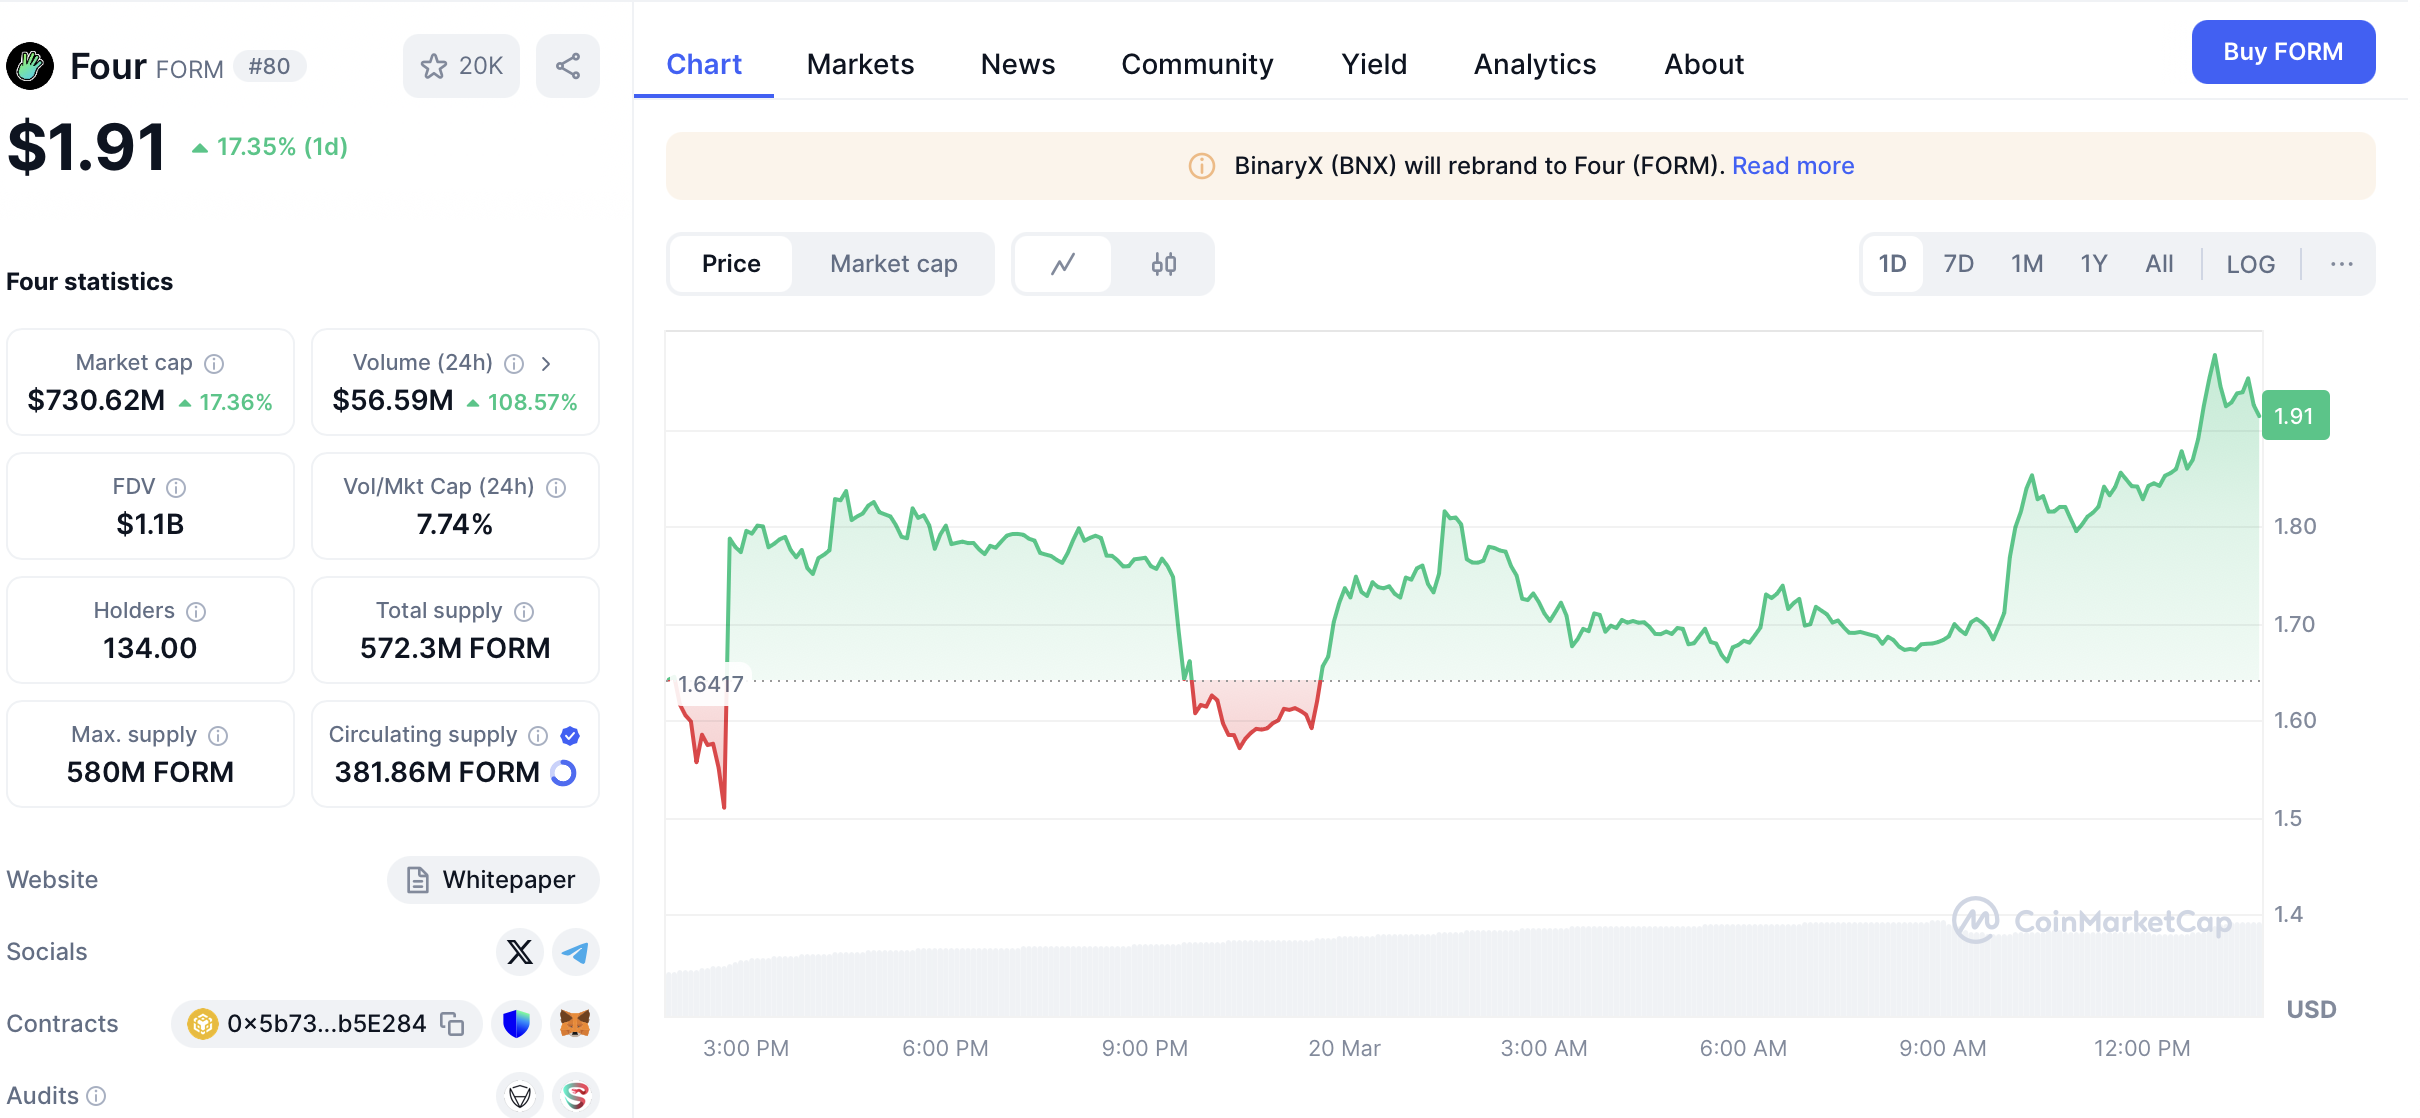Show the Market cap info tooltip icon
Image resolution: width=2420 pixels, height=1118 pixels.
214,363
